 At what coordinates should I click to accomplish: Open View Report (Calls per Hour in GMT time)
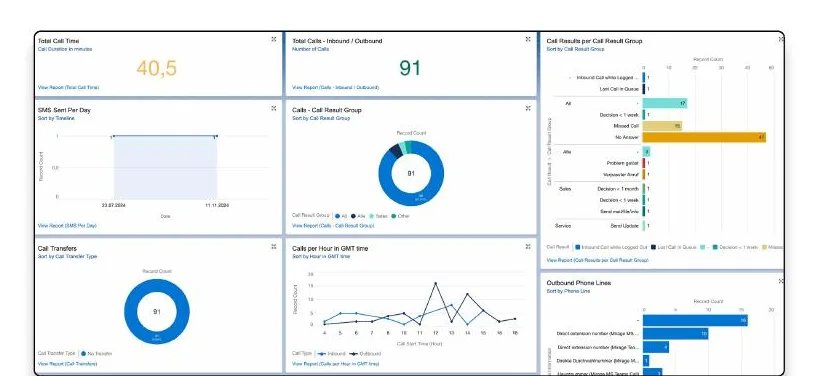[336, 364]
